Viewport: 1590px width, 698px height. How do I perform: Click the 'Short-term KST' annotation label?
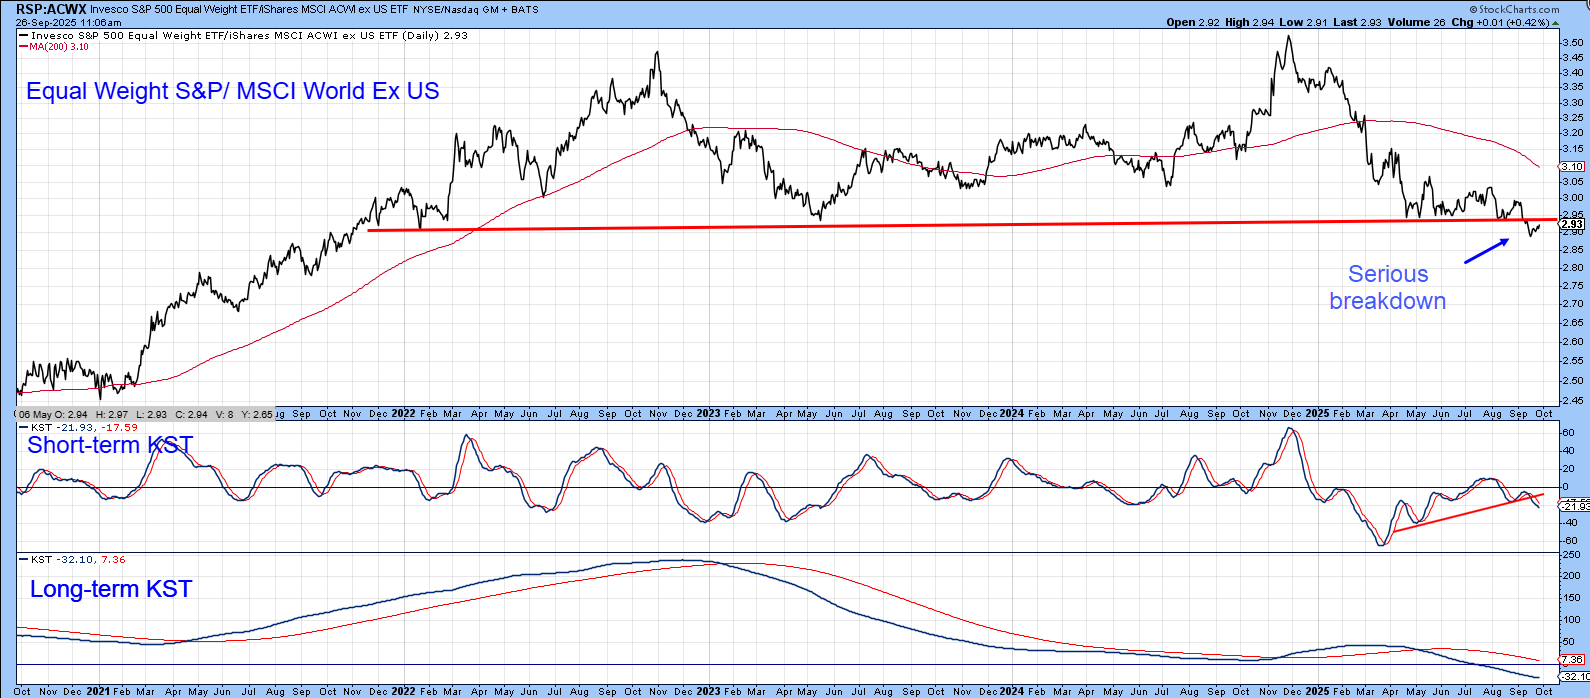pyautogui.click(x=110, y=445)
